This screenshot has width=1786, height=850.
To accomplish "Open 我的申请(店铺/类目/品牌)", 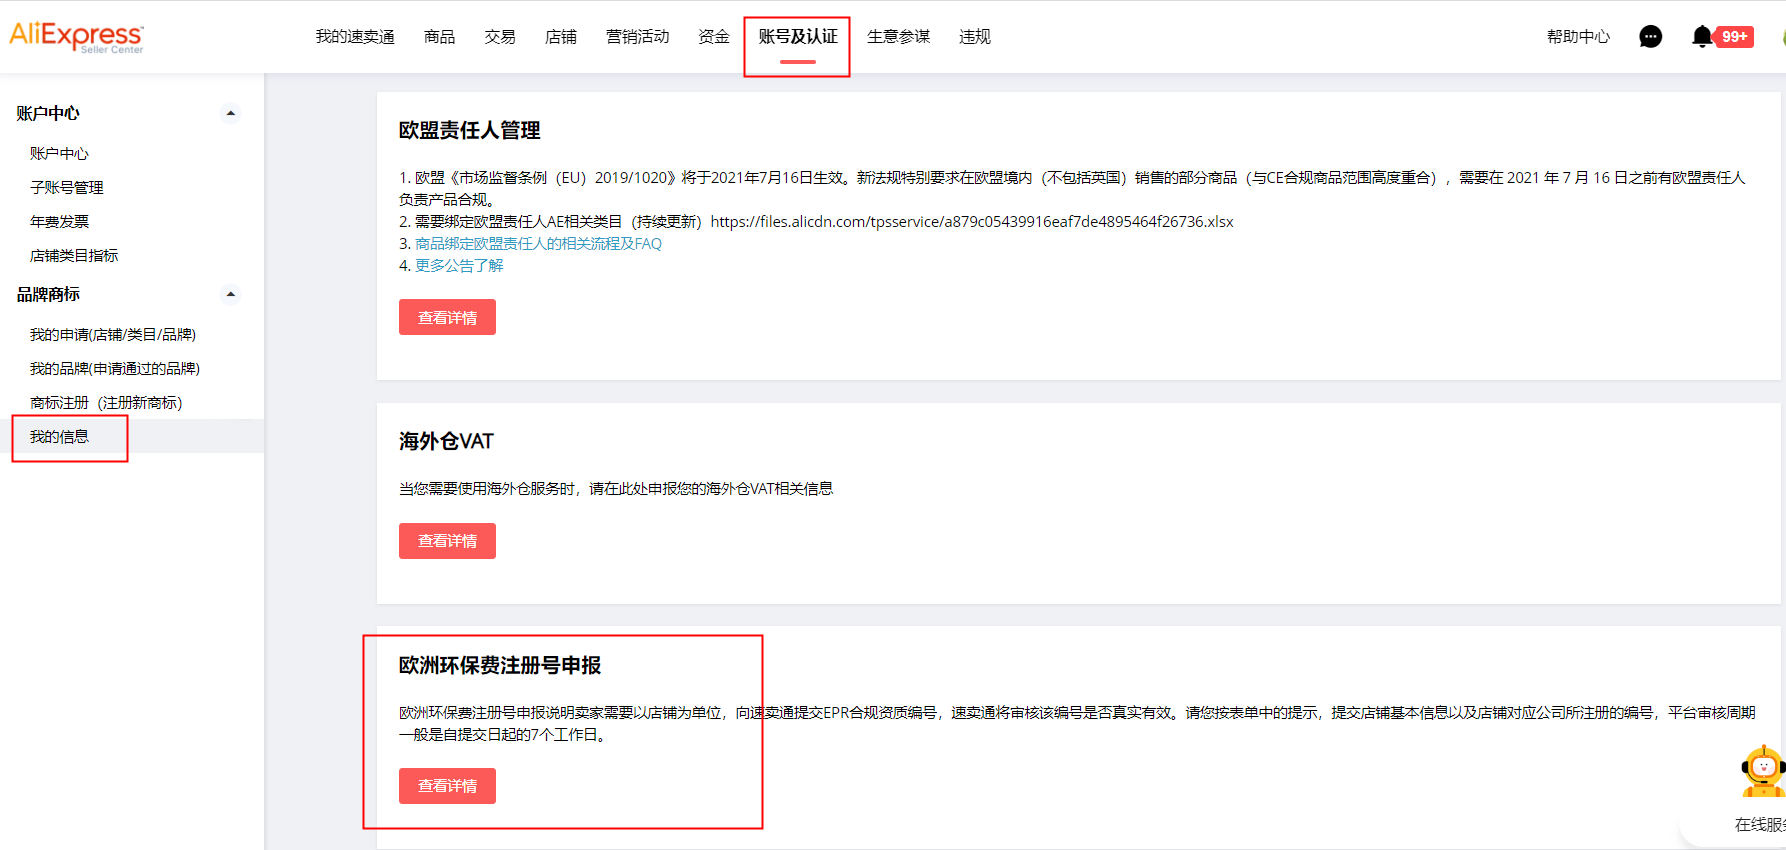I will point(113,334).
